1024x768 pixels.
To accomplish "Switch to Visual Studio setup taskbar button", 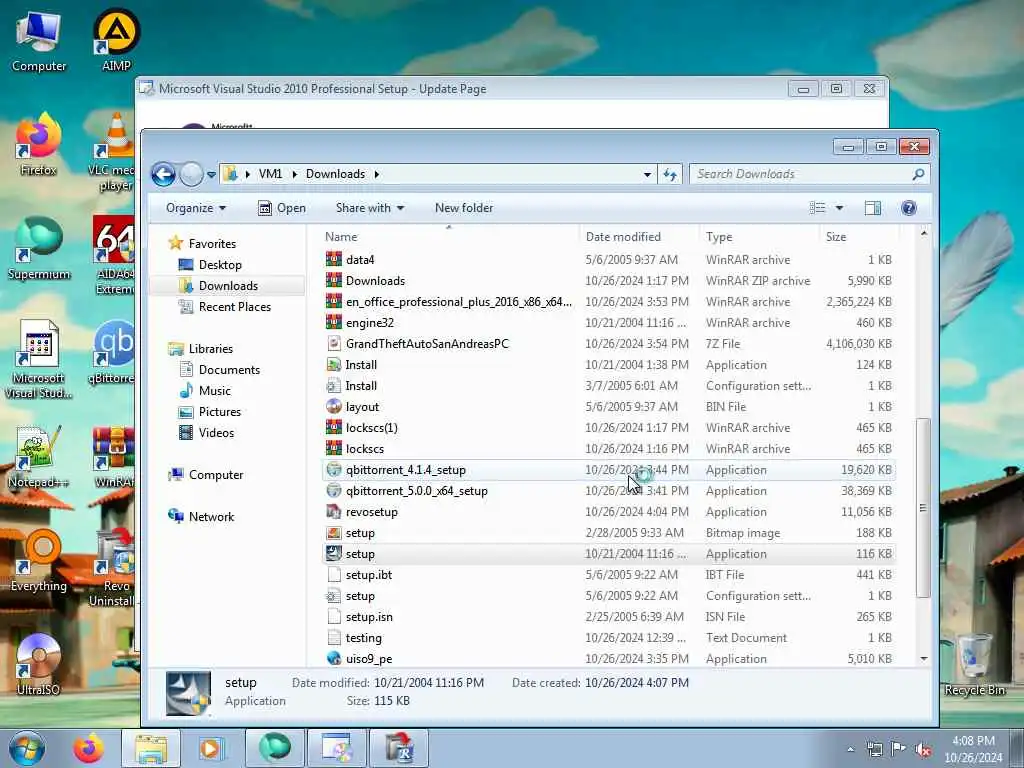I will (x=337, y=748).
